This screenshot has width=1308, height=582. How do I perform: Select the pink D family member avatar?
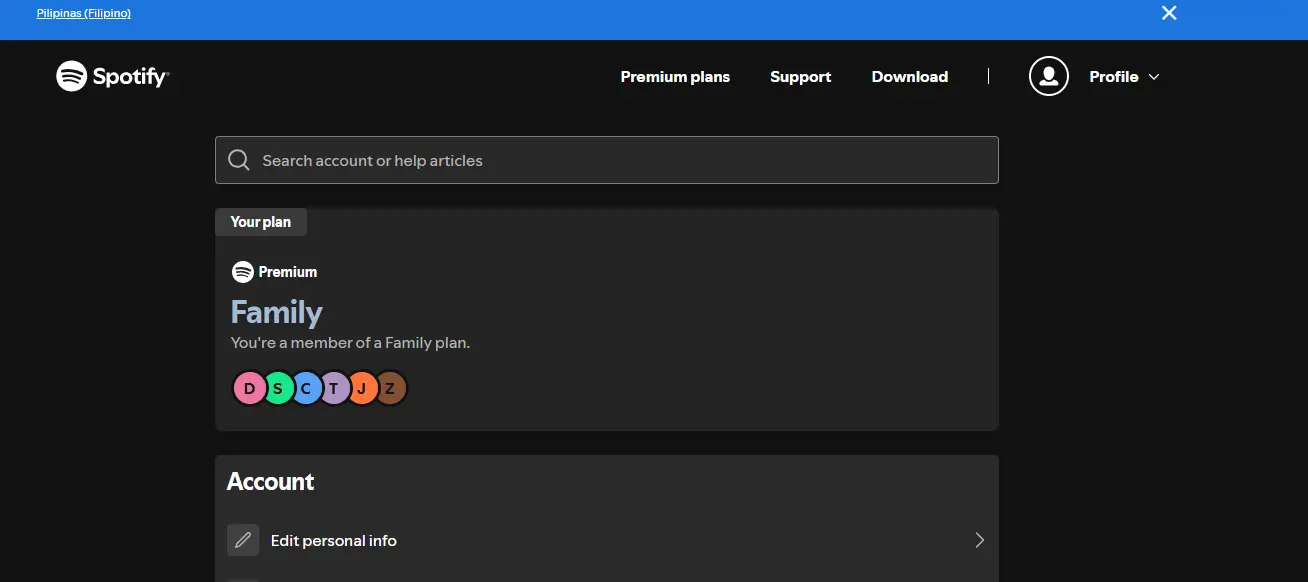point(249,388)
